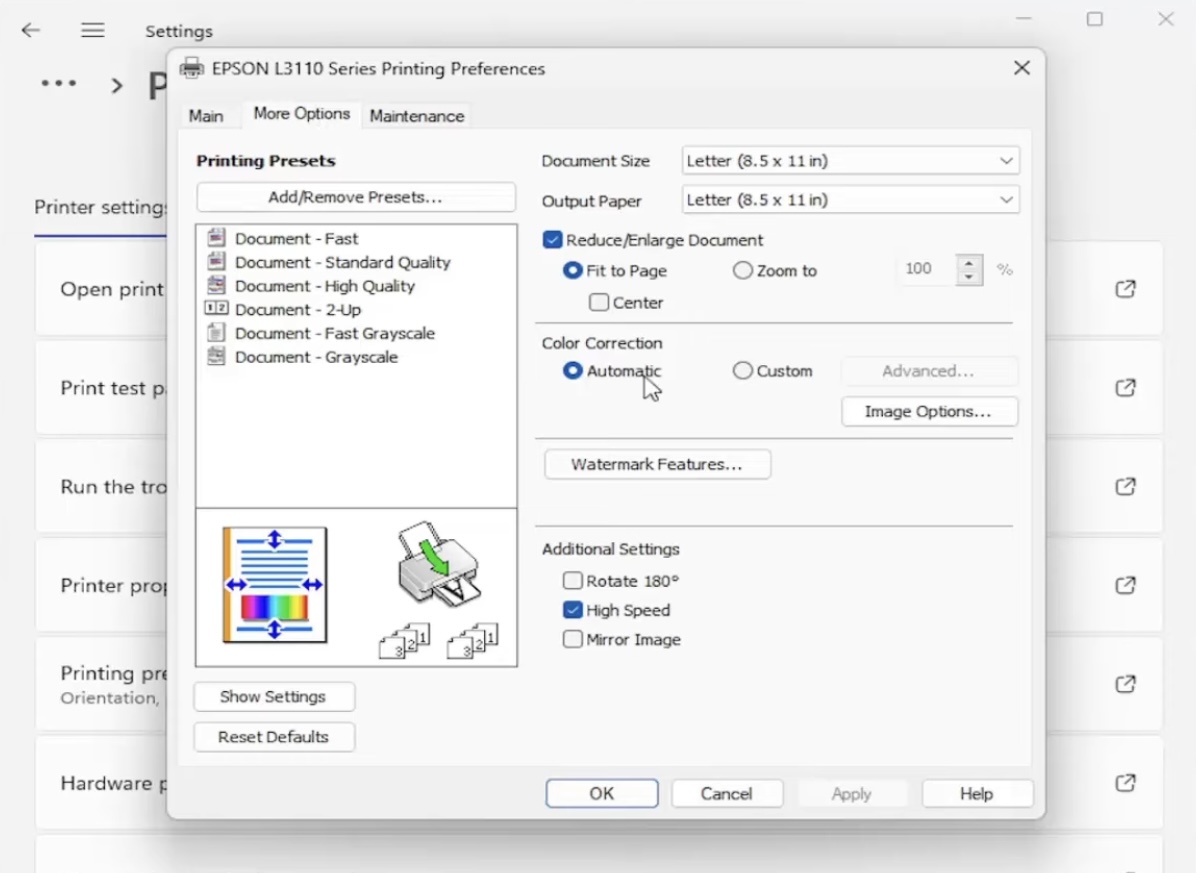Click the Document - 2-Up preset icon
Image resolution: width=1196 pixels, height=873 pixels.
click(217, 309)
